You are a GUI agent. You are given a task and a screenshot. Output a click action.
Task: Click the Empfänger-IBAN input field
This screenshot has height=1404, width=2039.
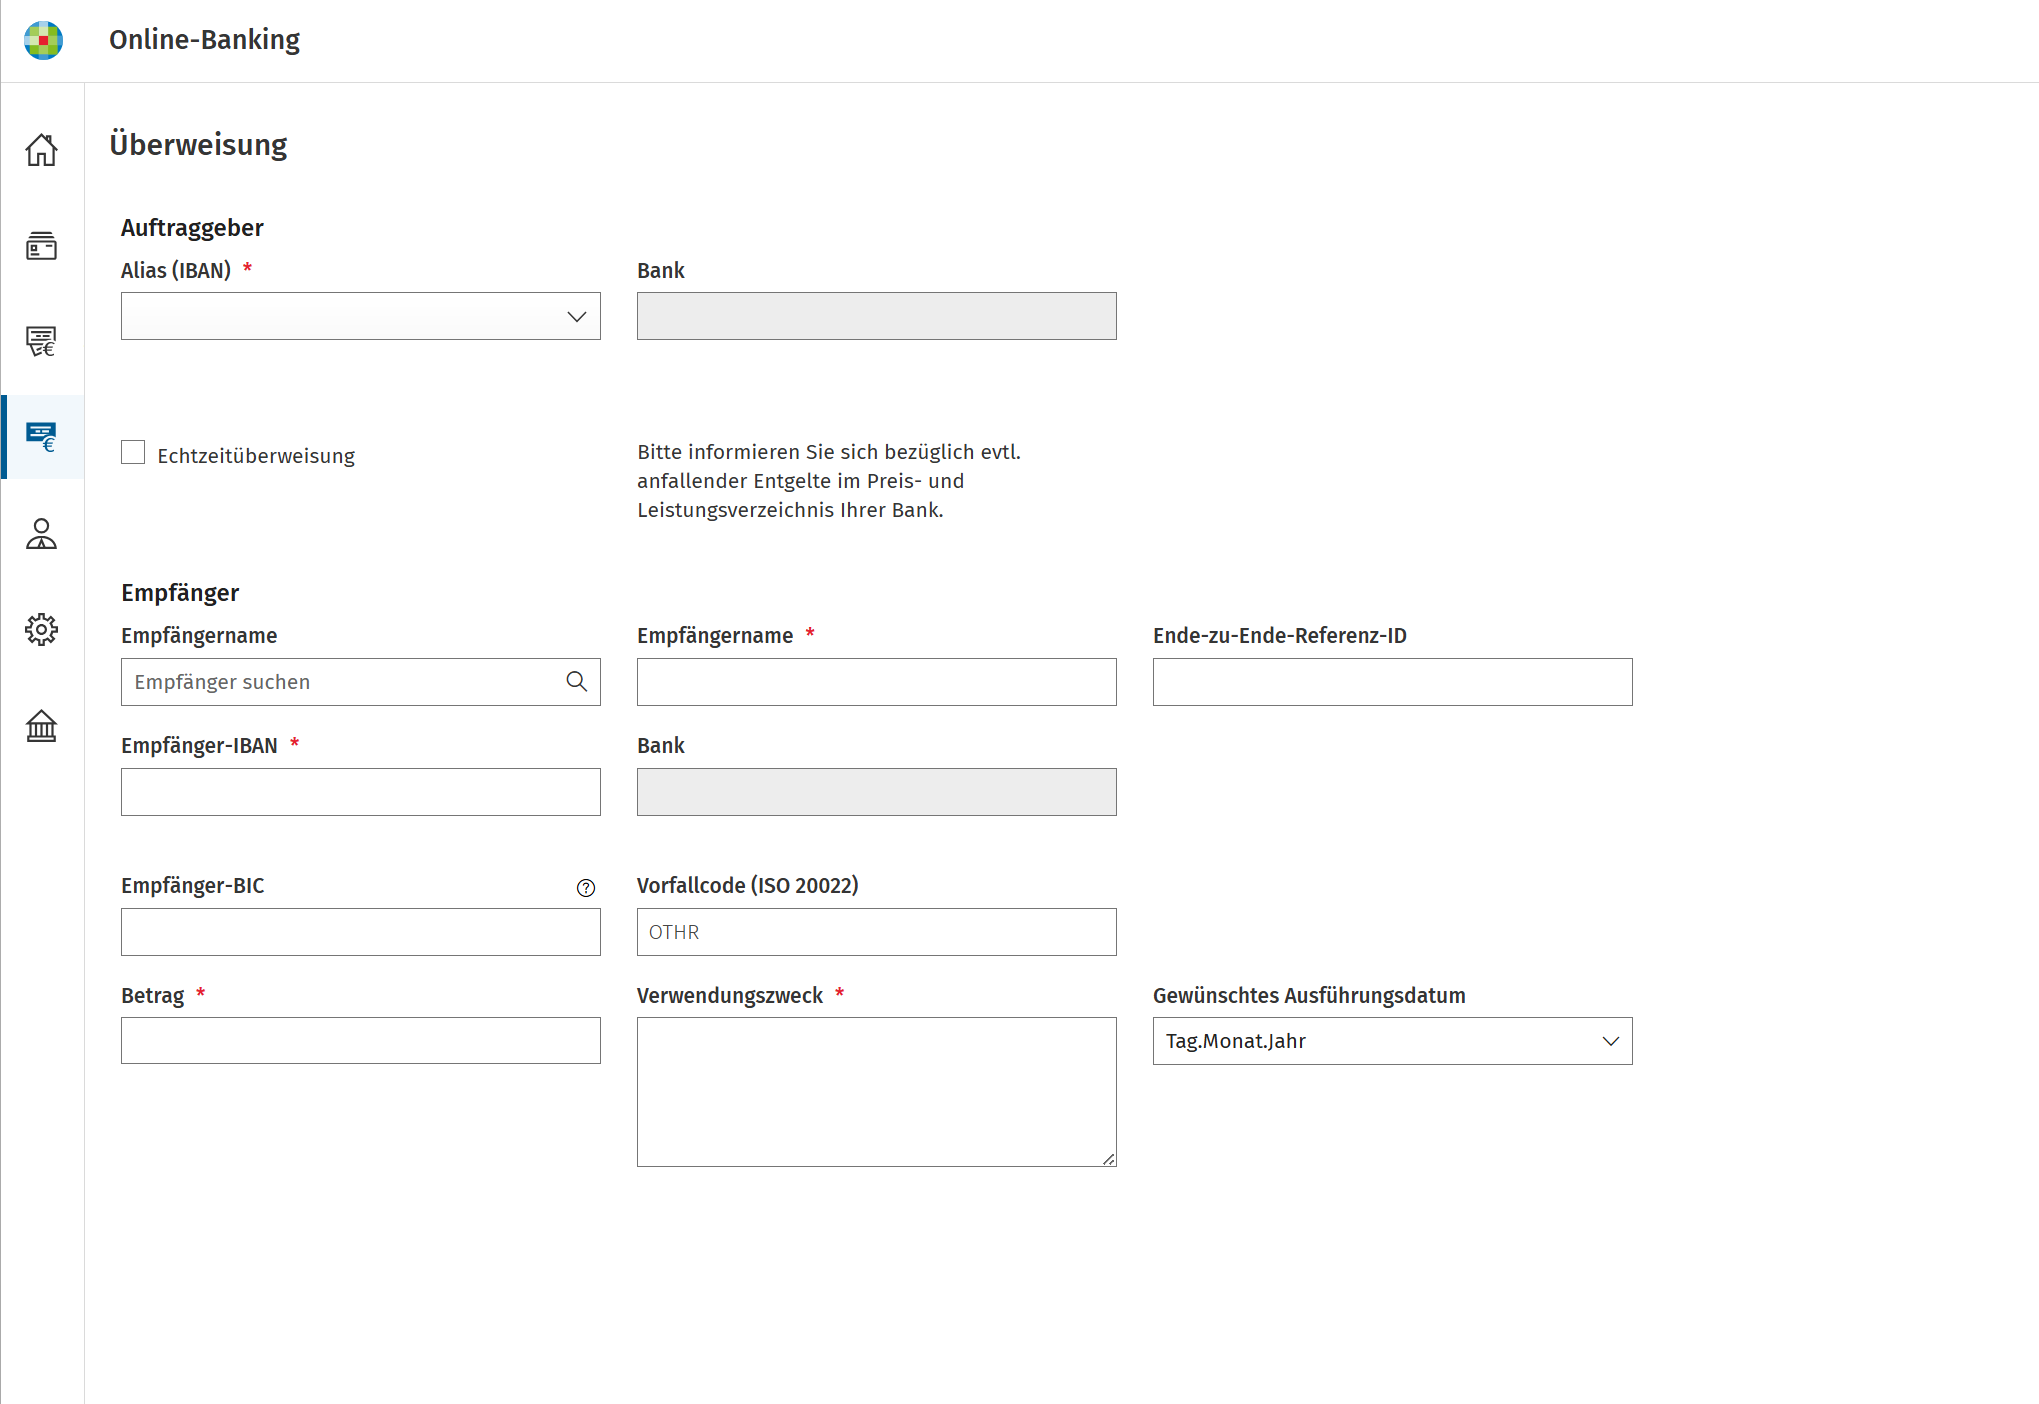(361, 792)
